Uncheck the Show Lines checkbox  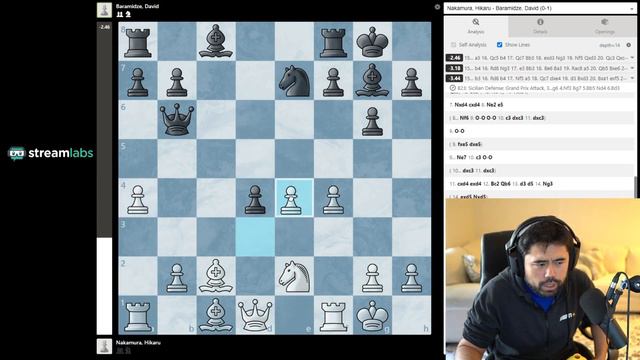(x=499, y=45)
